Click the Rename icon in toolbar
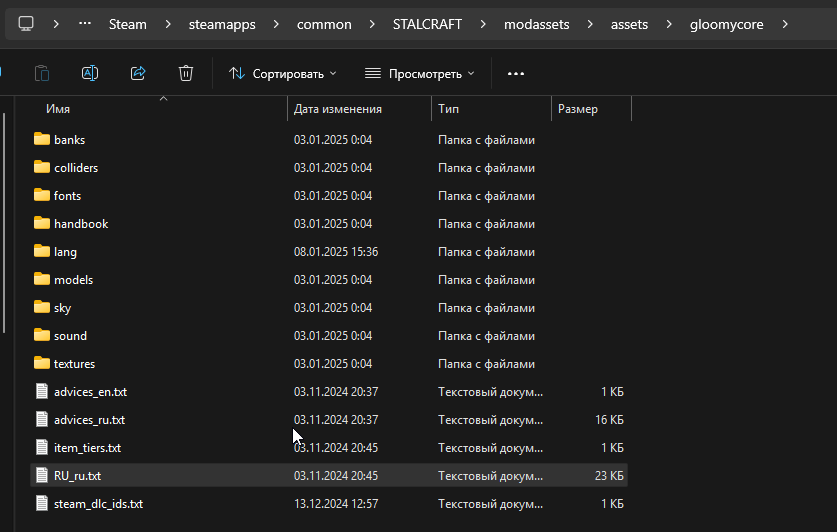The width and height of the screenshot is (837, 532). point(90,73)
